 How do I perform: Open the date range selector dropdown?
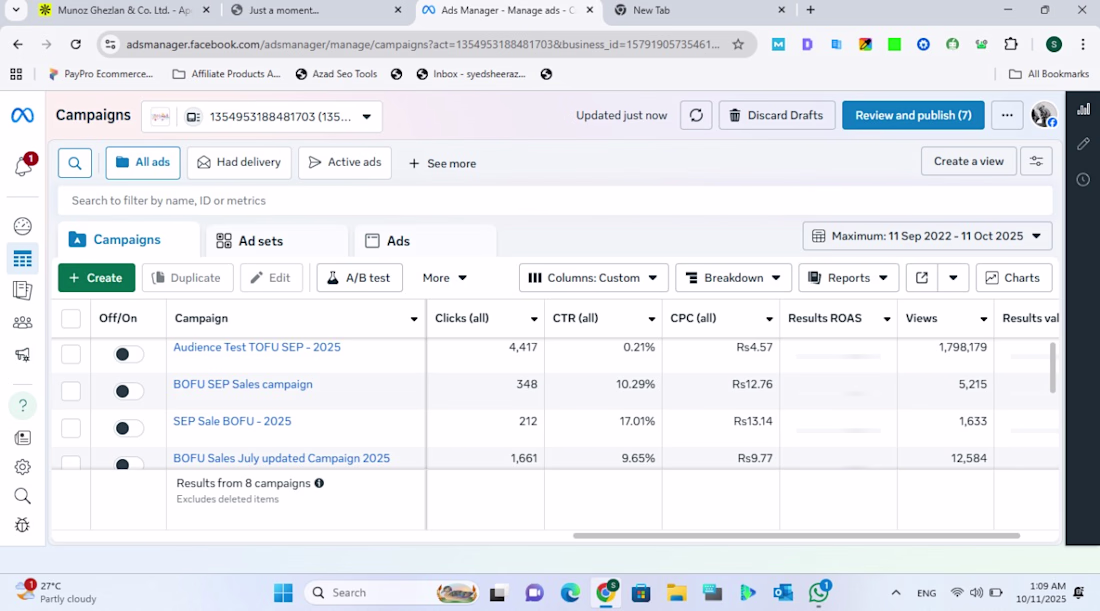(x=927, y=236)
